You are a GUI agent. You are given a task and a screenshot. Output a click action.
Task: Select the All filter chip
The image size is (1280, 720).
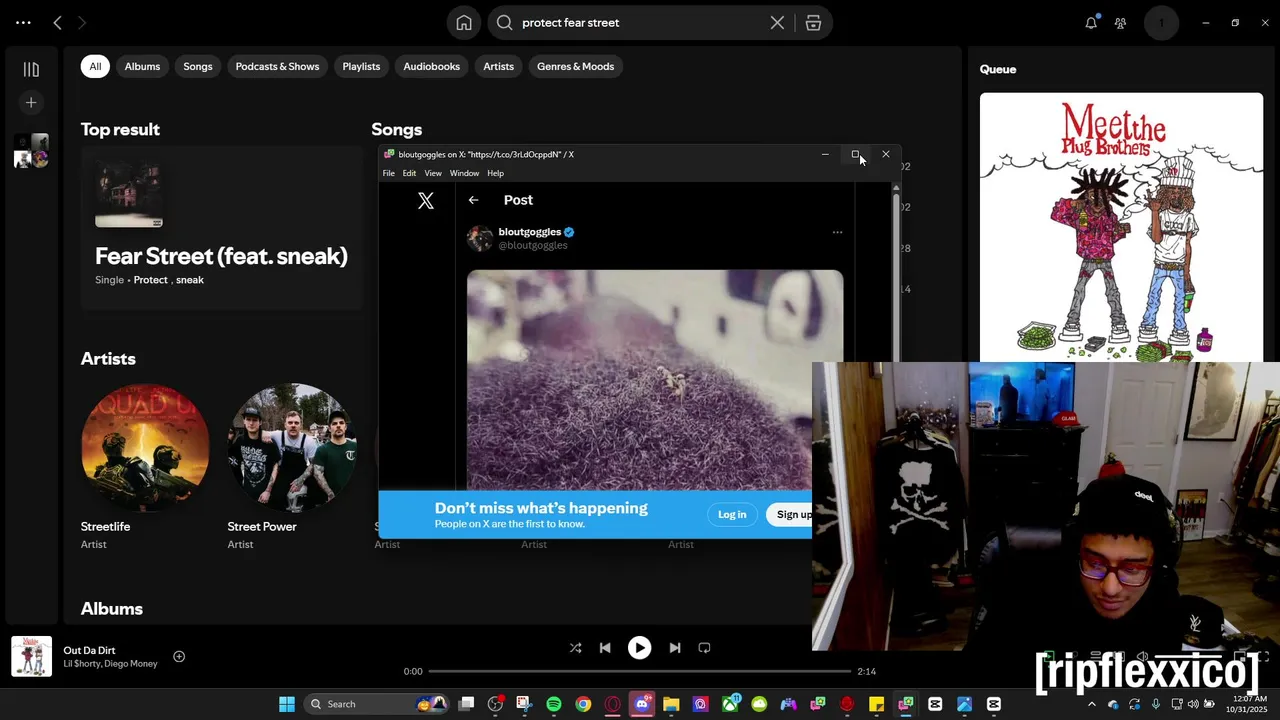[95, 67]
